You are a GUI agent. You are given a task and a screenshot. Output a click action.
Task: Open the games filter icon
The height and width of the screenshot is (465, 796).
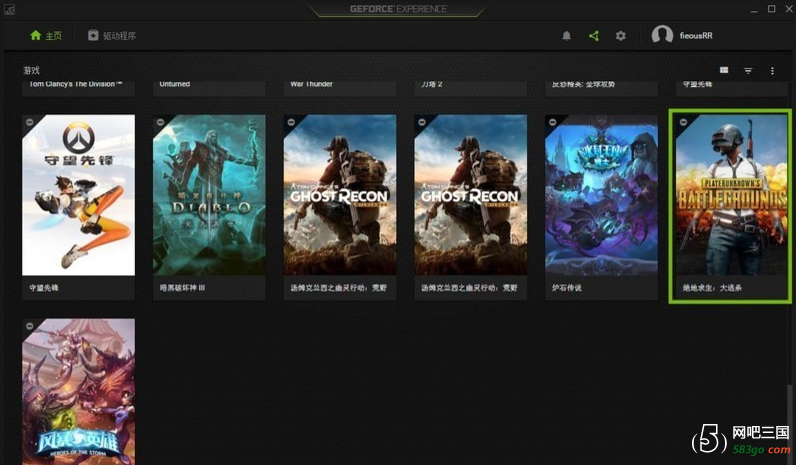click(x=748, y=71)
